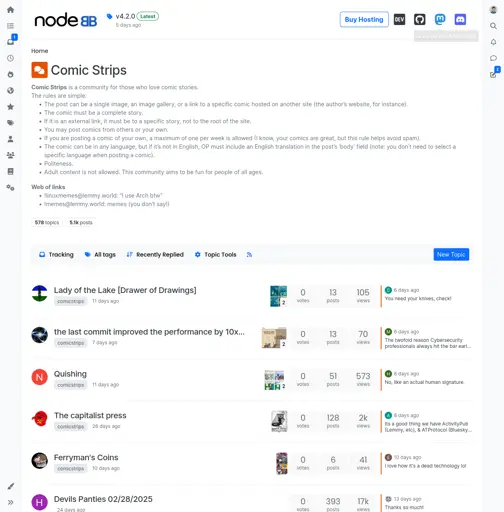Open the GitHub icon in header
Image resolution: width=504 pixels, height=512 pixels.
(x=420, y=19)
